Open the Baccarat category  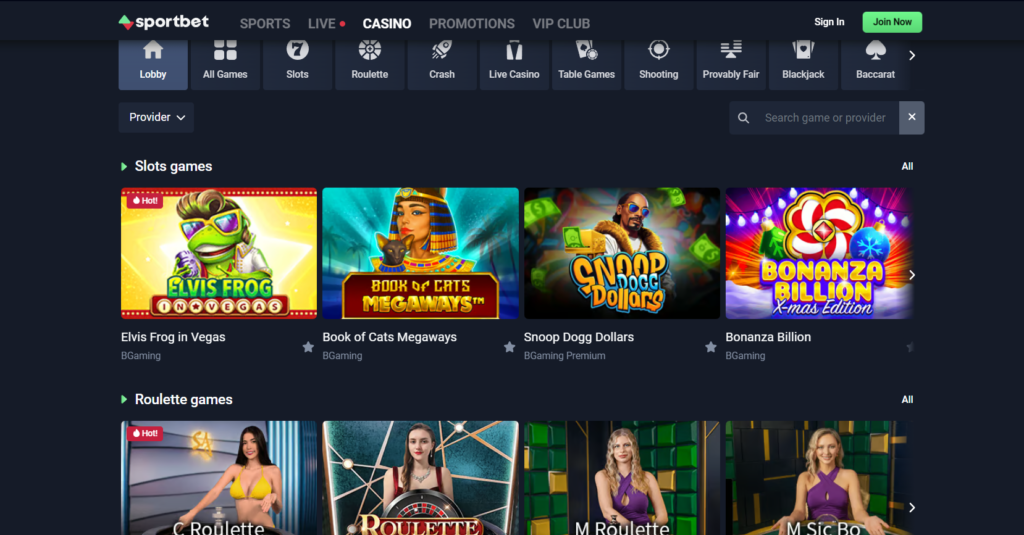875,64
